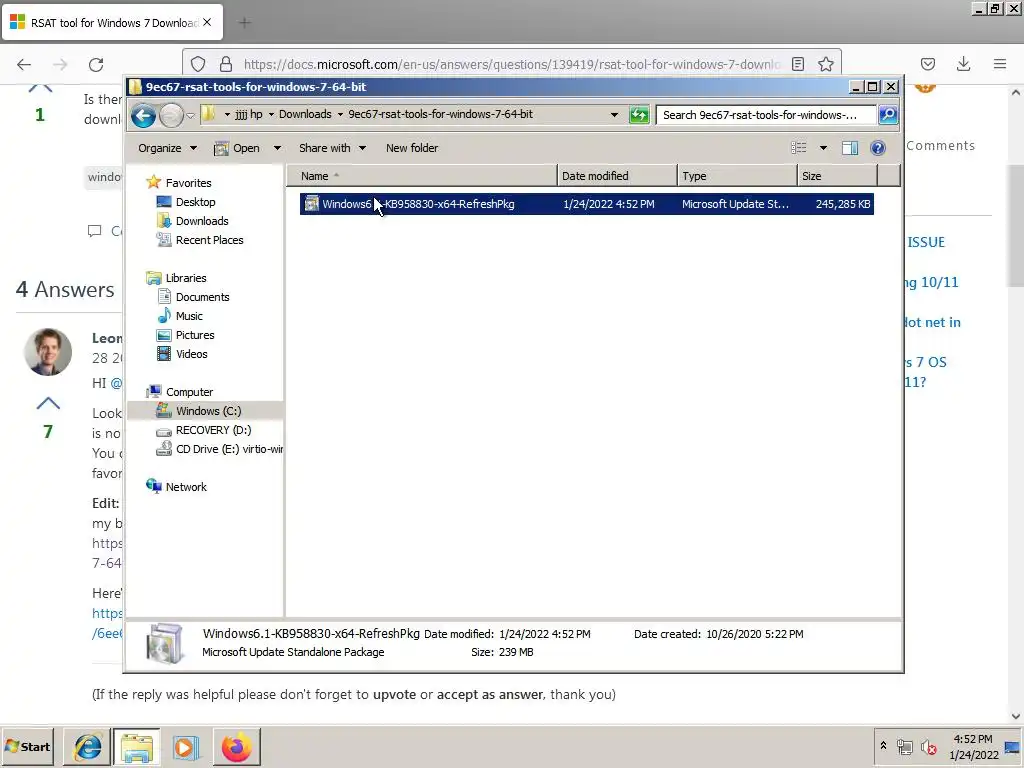This screenshot has height=768, width=1024.
Task: Show hidden system tray icons
Action: (x=883, y=746)
